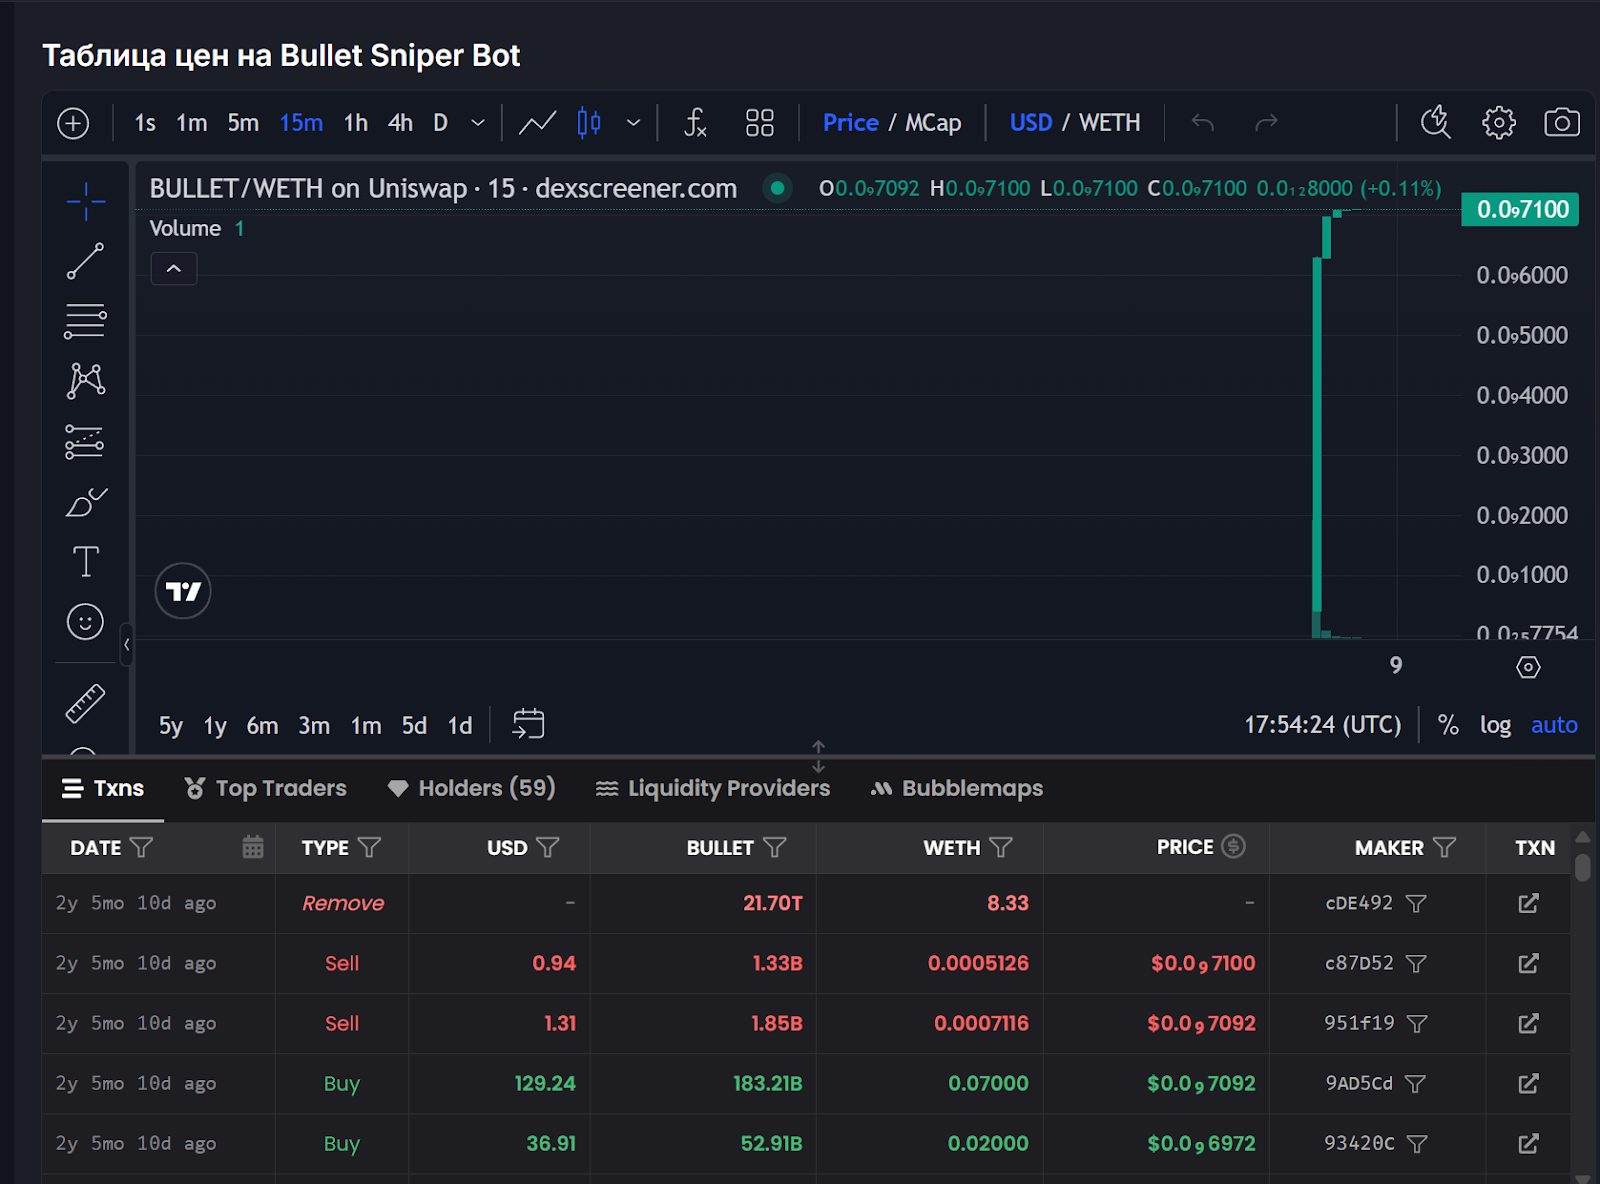Open the emoji sticker tool
1600x1184 pixels.
click(85, 621)
